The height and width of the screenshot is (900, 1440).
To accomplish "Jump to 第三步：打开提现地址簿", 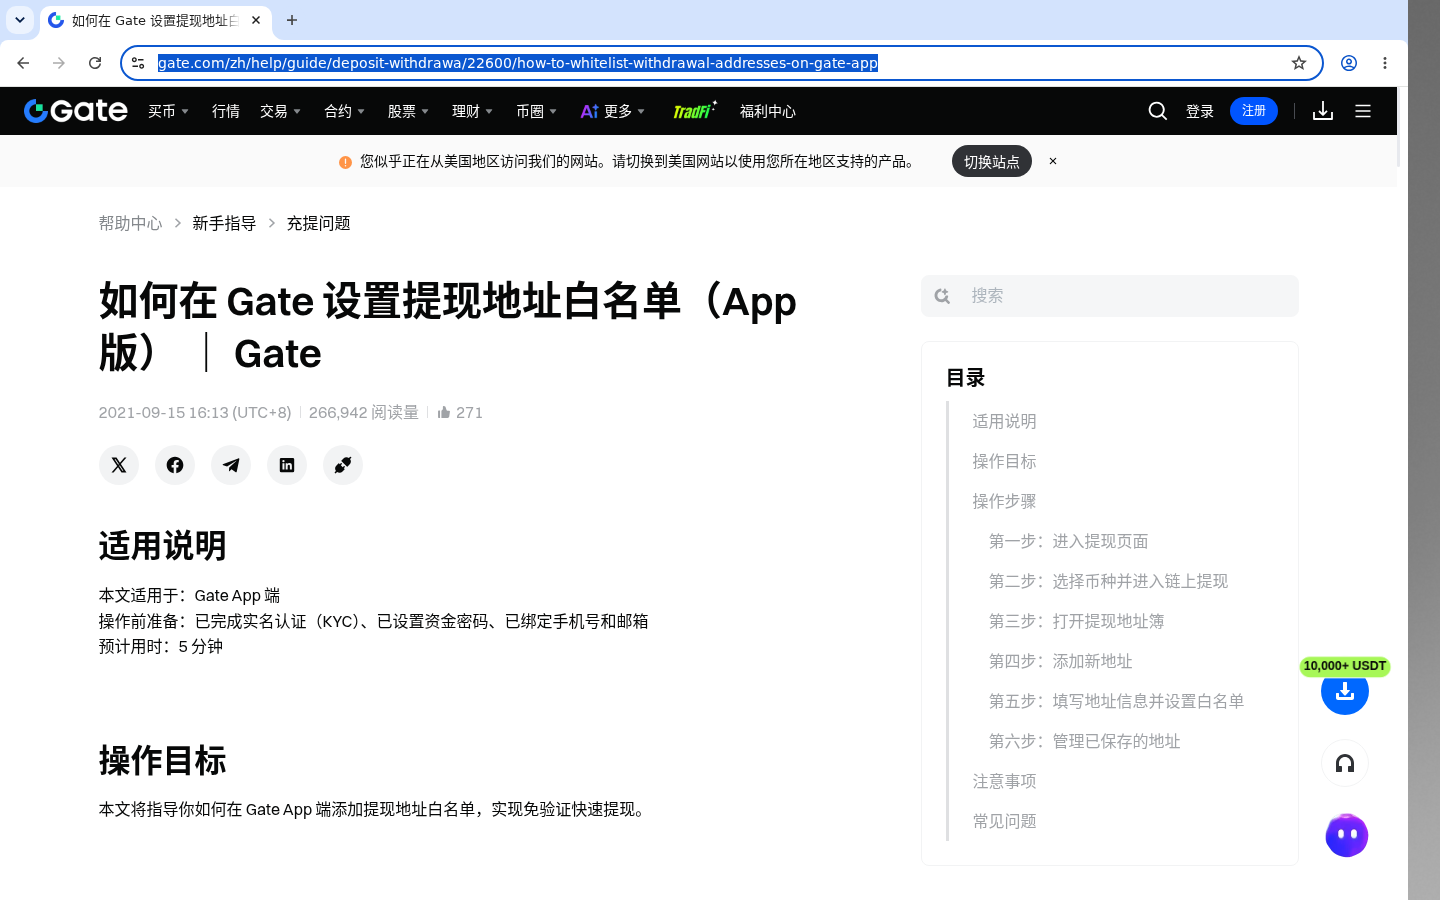I will (1076, 621).
